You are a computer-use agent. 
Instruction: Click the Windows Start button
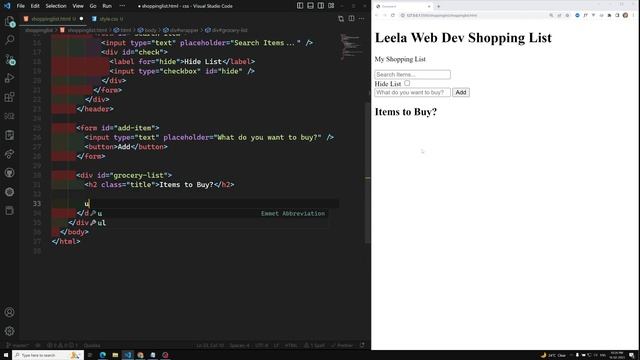tap(6, 355)
